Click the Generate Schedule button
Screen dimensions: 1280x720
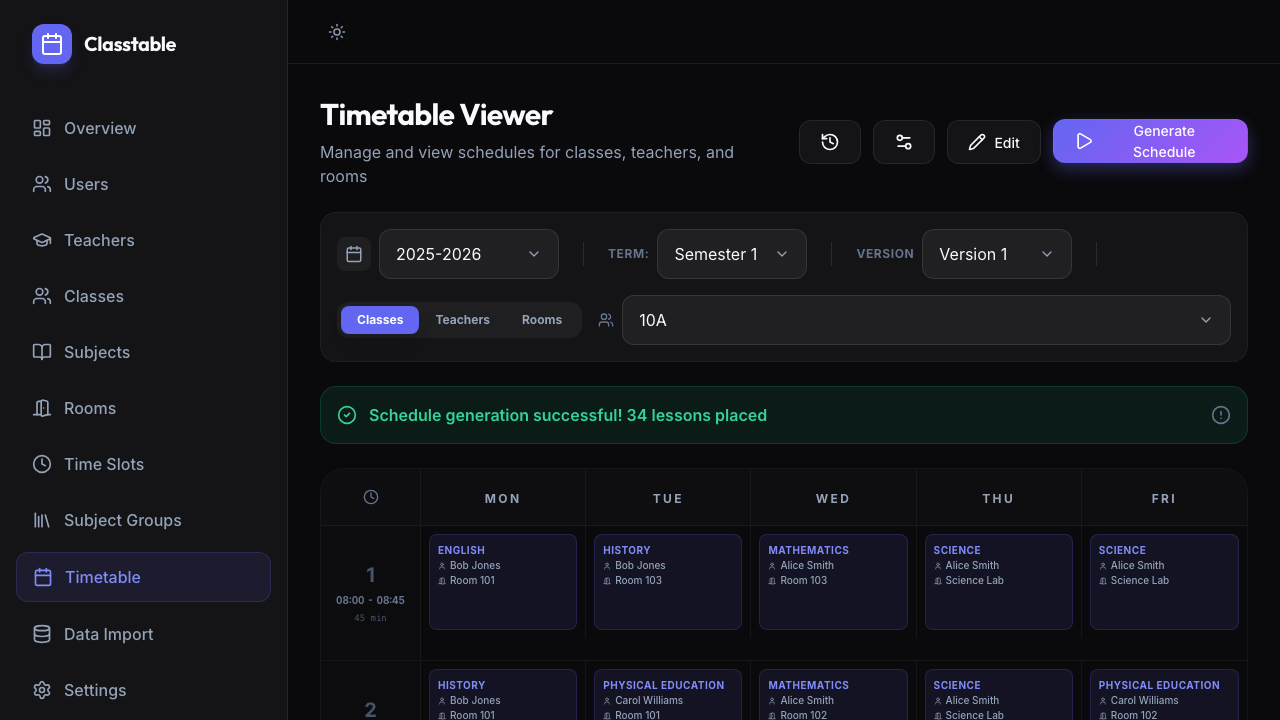pyautogui.click(x=1150, y=141)
